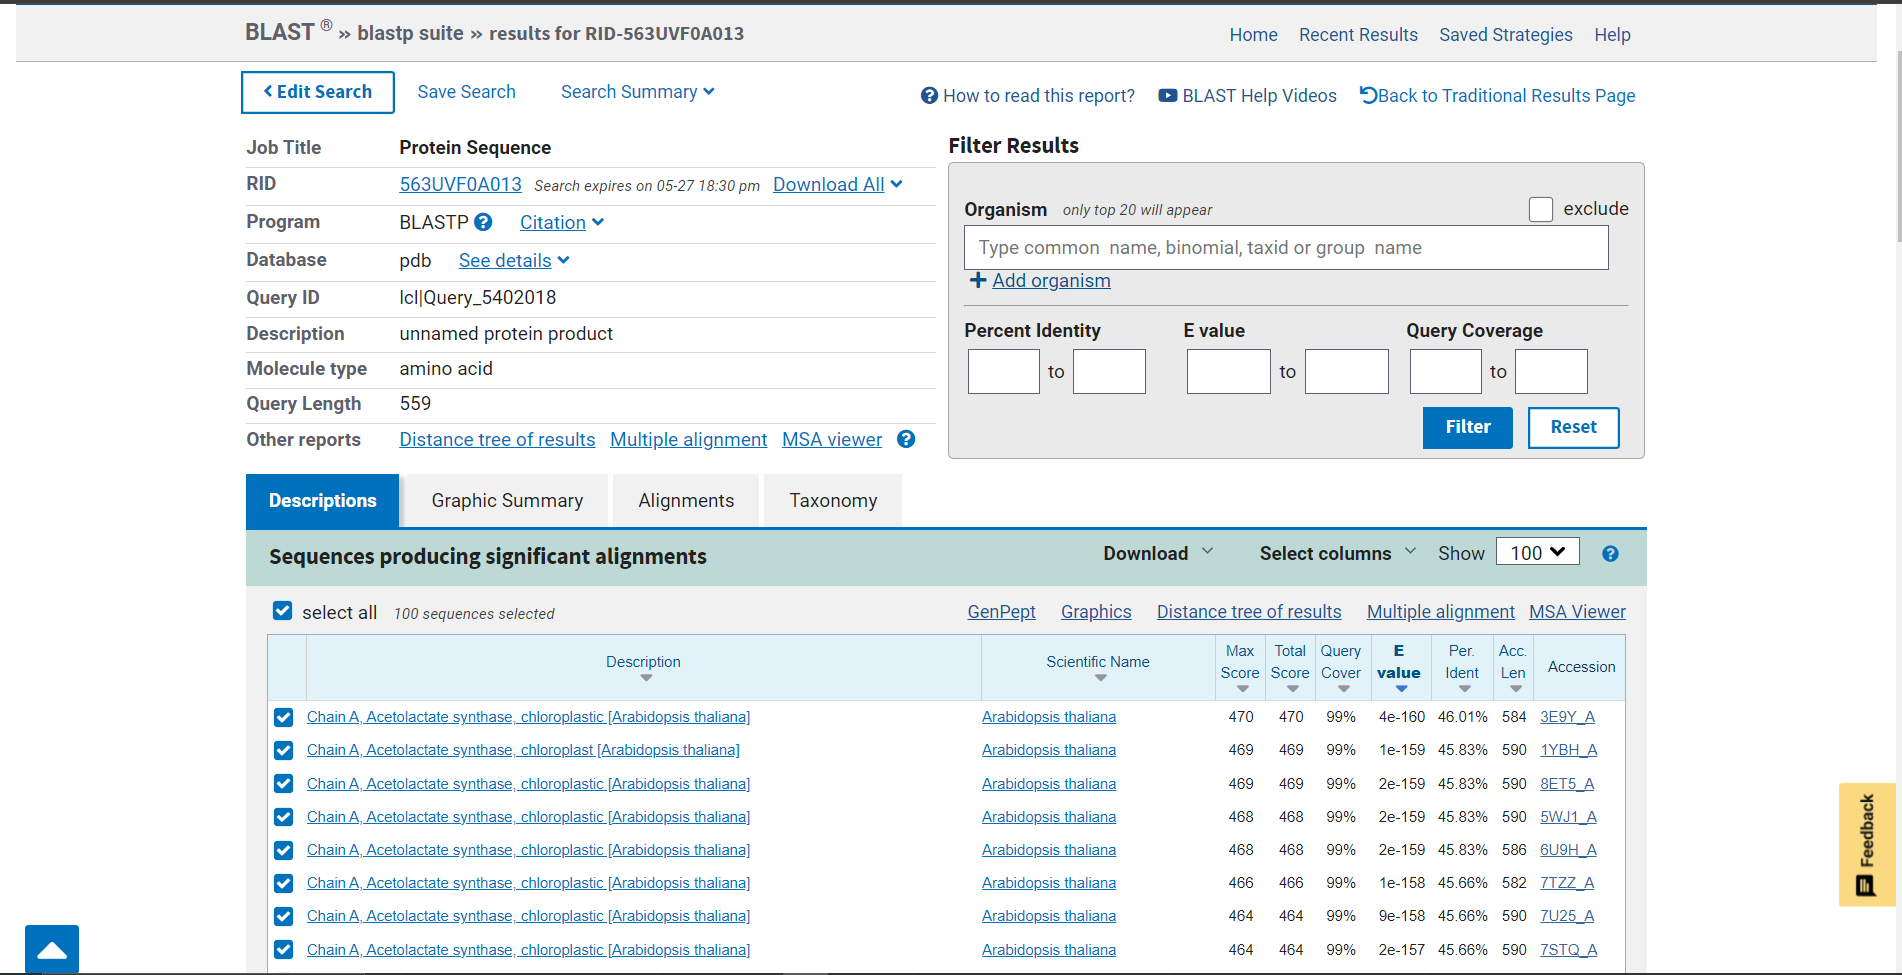Expand the Download All menu

point(838,184)
